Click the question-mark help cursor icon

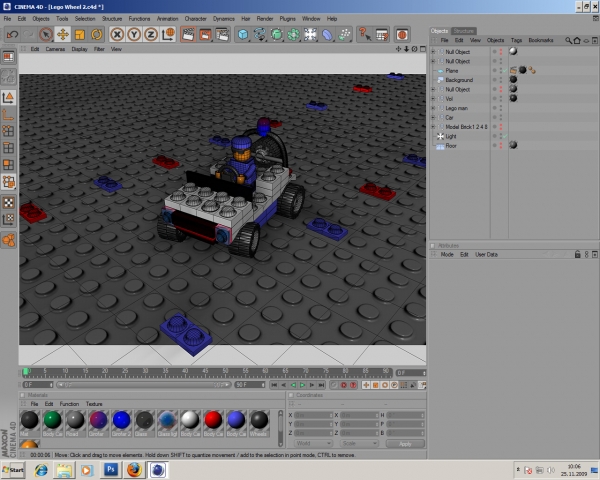tap(364, 34)
